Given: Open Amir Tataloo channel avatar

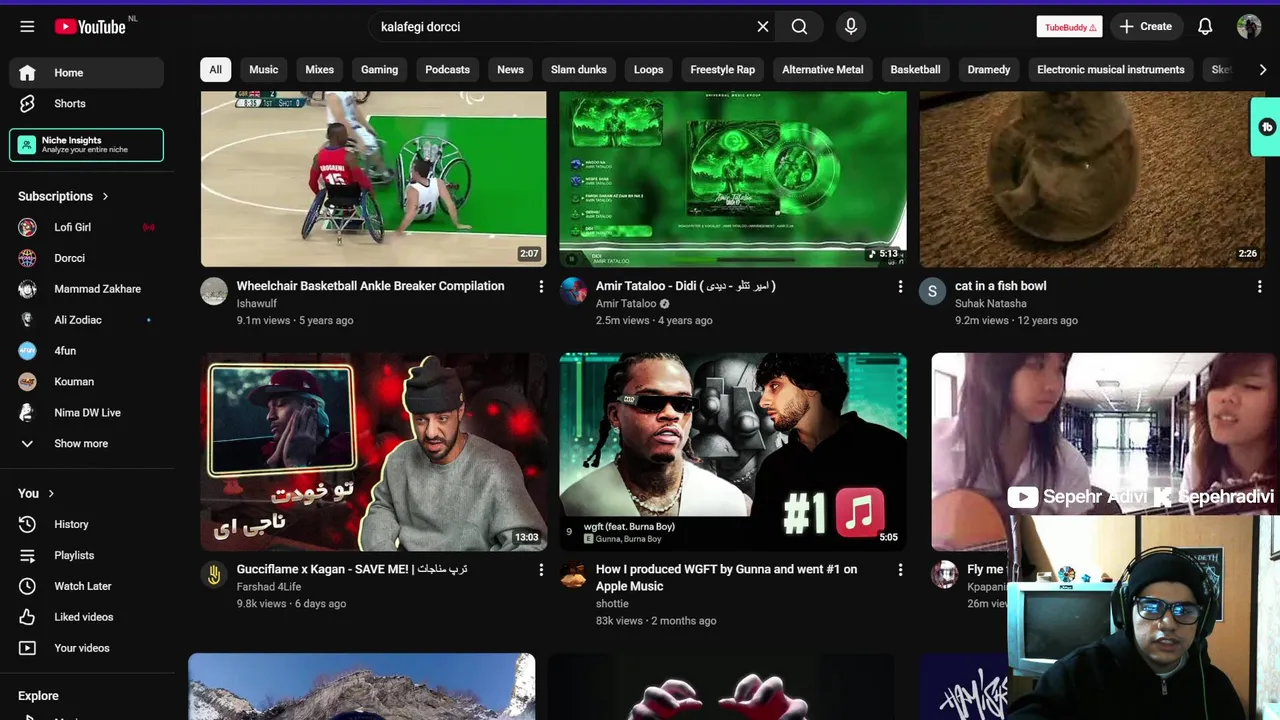Looking at the screenshot, I should click(573, 291).
